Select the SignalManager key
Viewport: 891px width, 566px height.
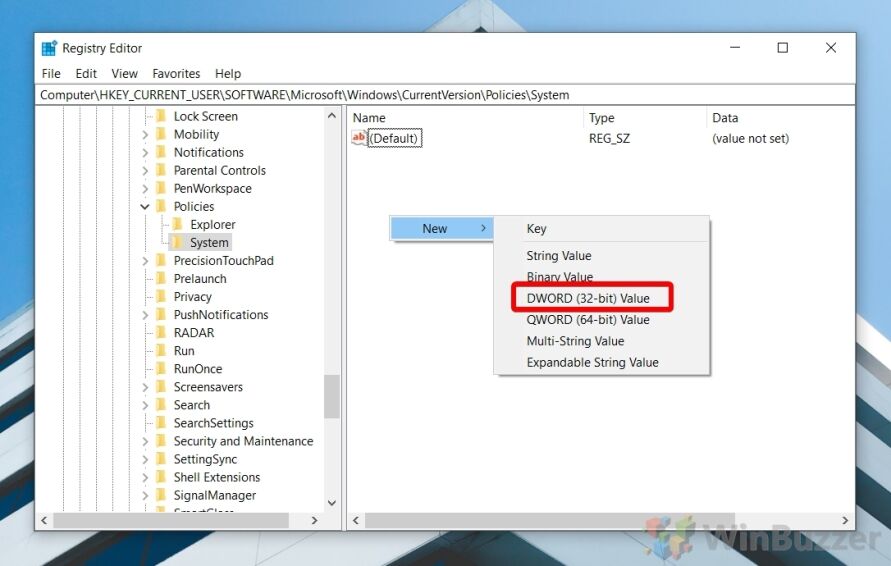(x=215, y=496)
